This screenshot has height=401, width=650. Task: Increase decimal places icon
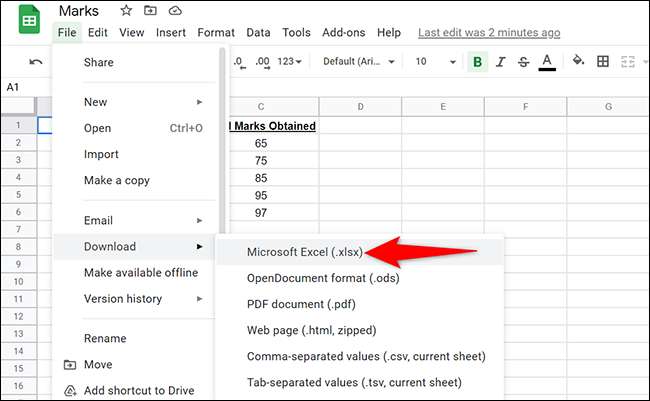262,62
